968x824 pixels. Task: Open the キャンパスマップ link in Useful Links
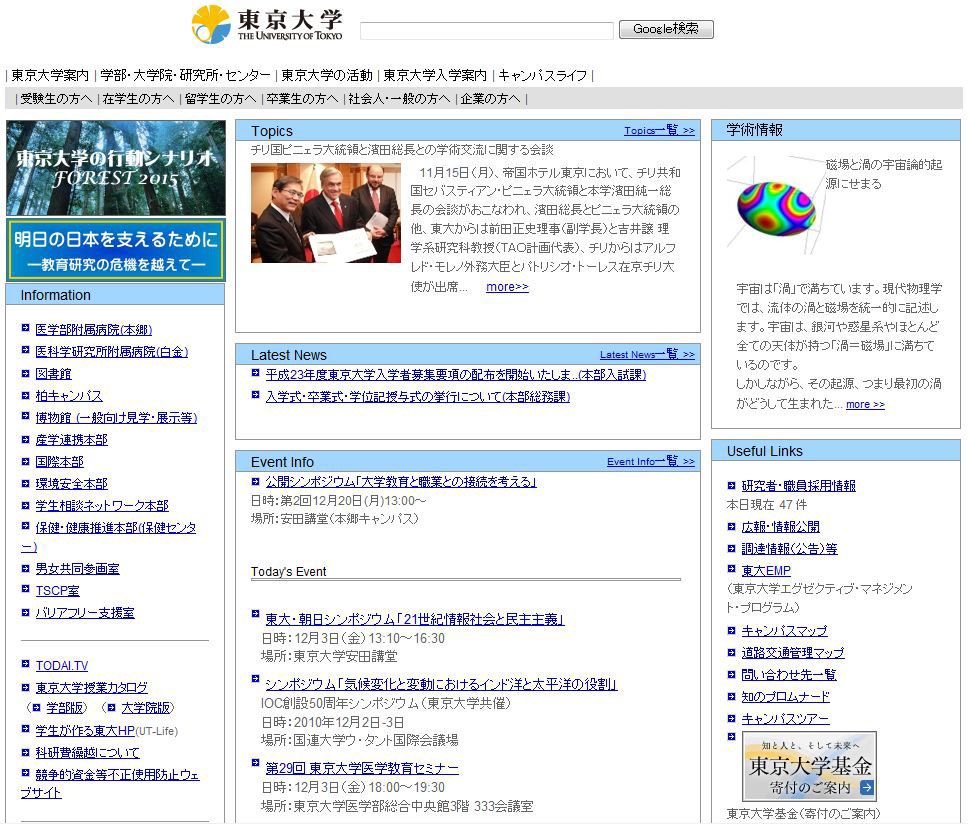coord(784,631)
